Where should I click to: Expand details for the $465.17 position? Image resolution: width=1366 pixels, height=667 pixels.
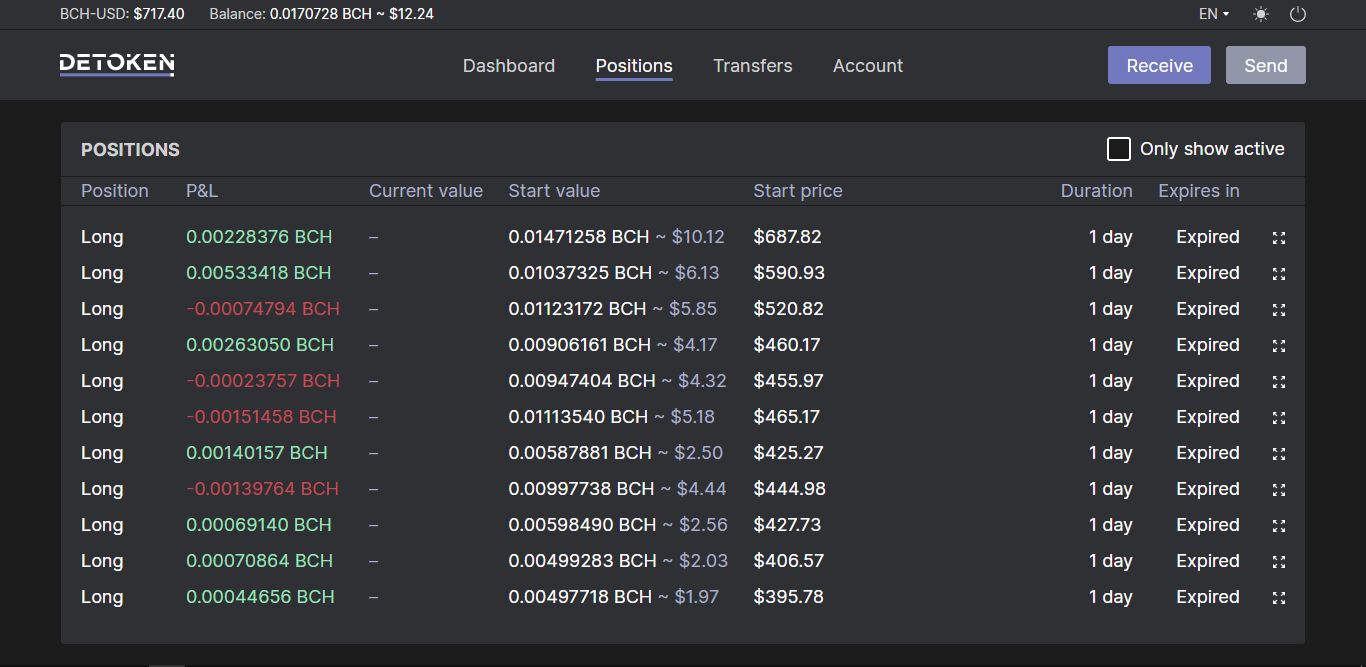pos(1278,418)
